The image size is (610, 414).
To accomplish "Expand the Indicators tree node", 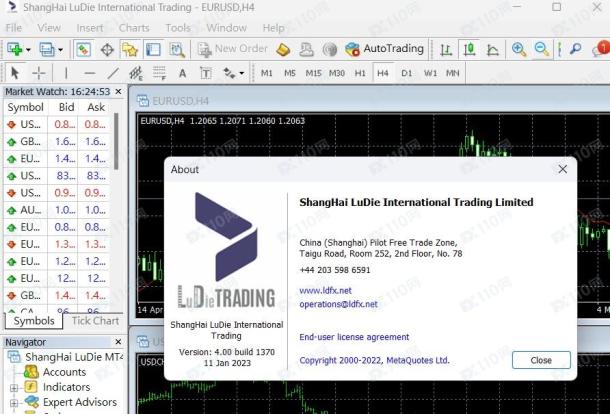I will coord(14,388).
